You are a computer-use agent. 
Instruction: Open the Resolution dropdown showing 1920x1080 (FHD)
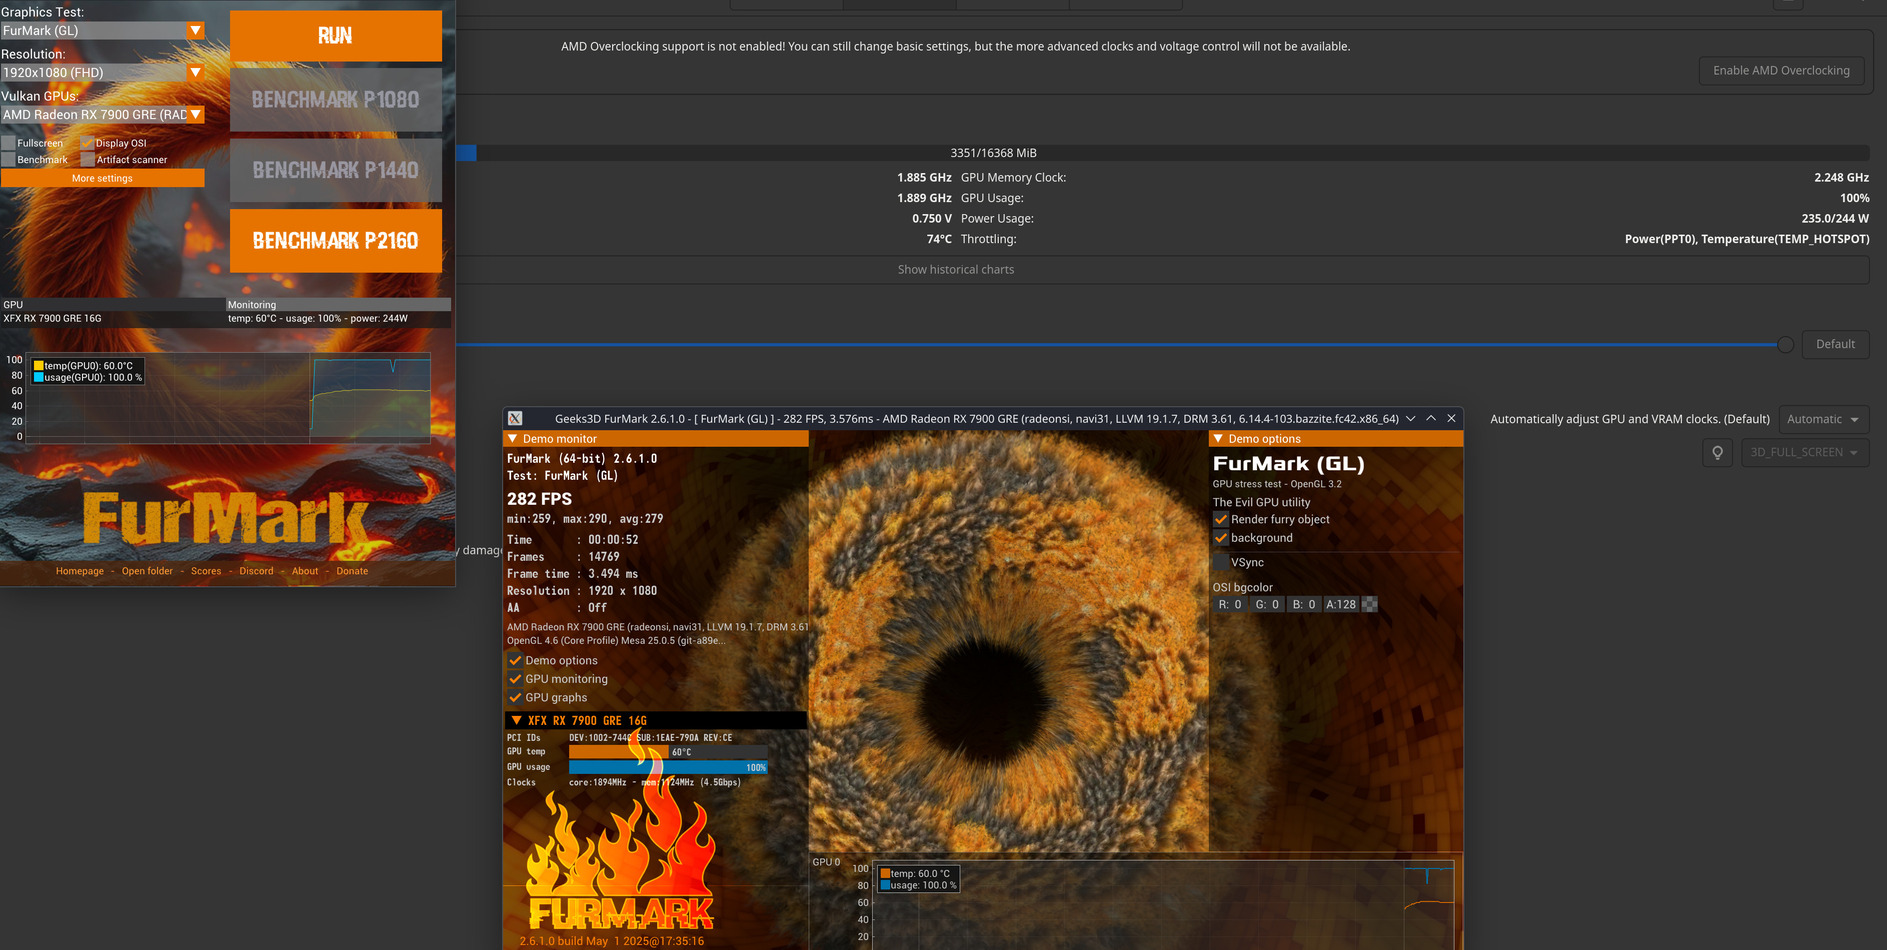[x=102, y=73]
